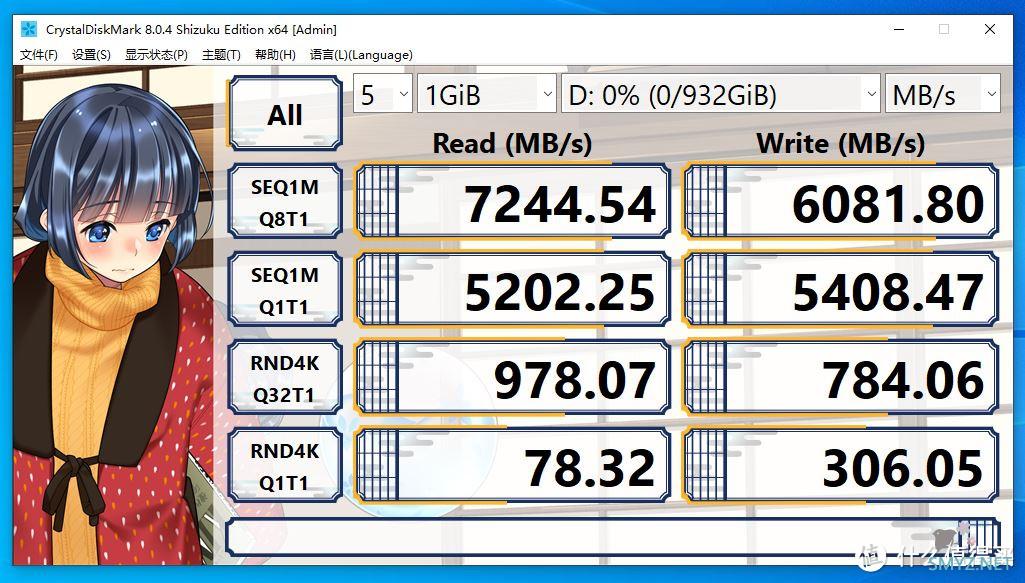The height and width of the screenshot is (583, 1025).
Task: Start the RND4K Q32T1 test
Action: (x=285, y=378)
